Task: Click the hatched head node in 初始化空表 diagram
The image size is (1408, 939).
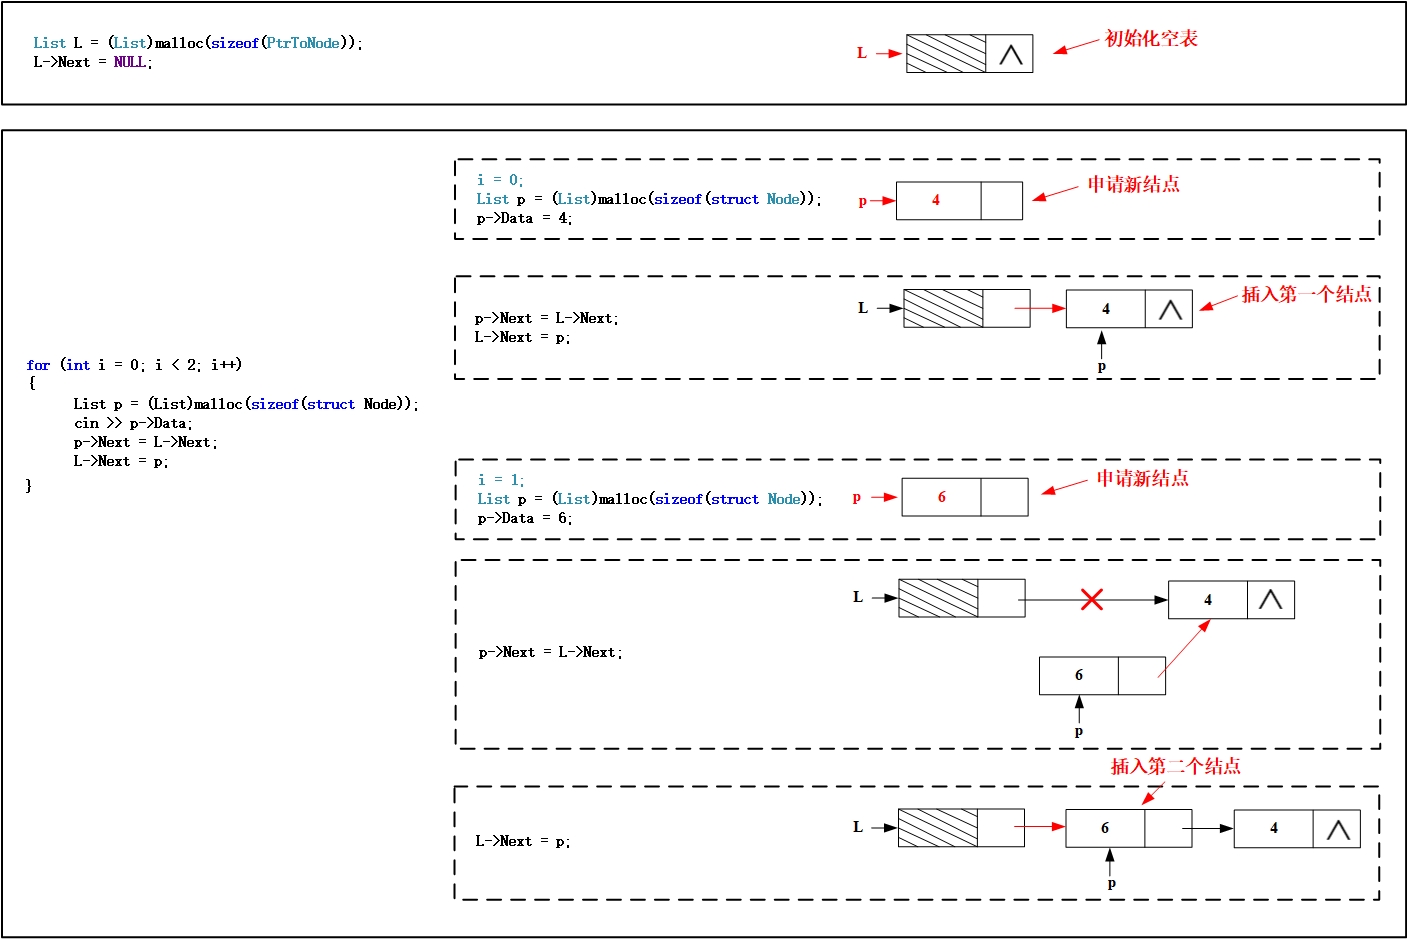Action: [x=946, y=54]
